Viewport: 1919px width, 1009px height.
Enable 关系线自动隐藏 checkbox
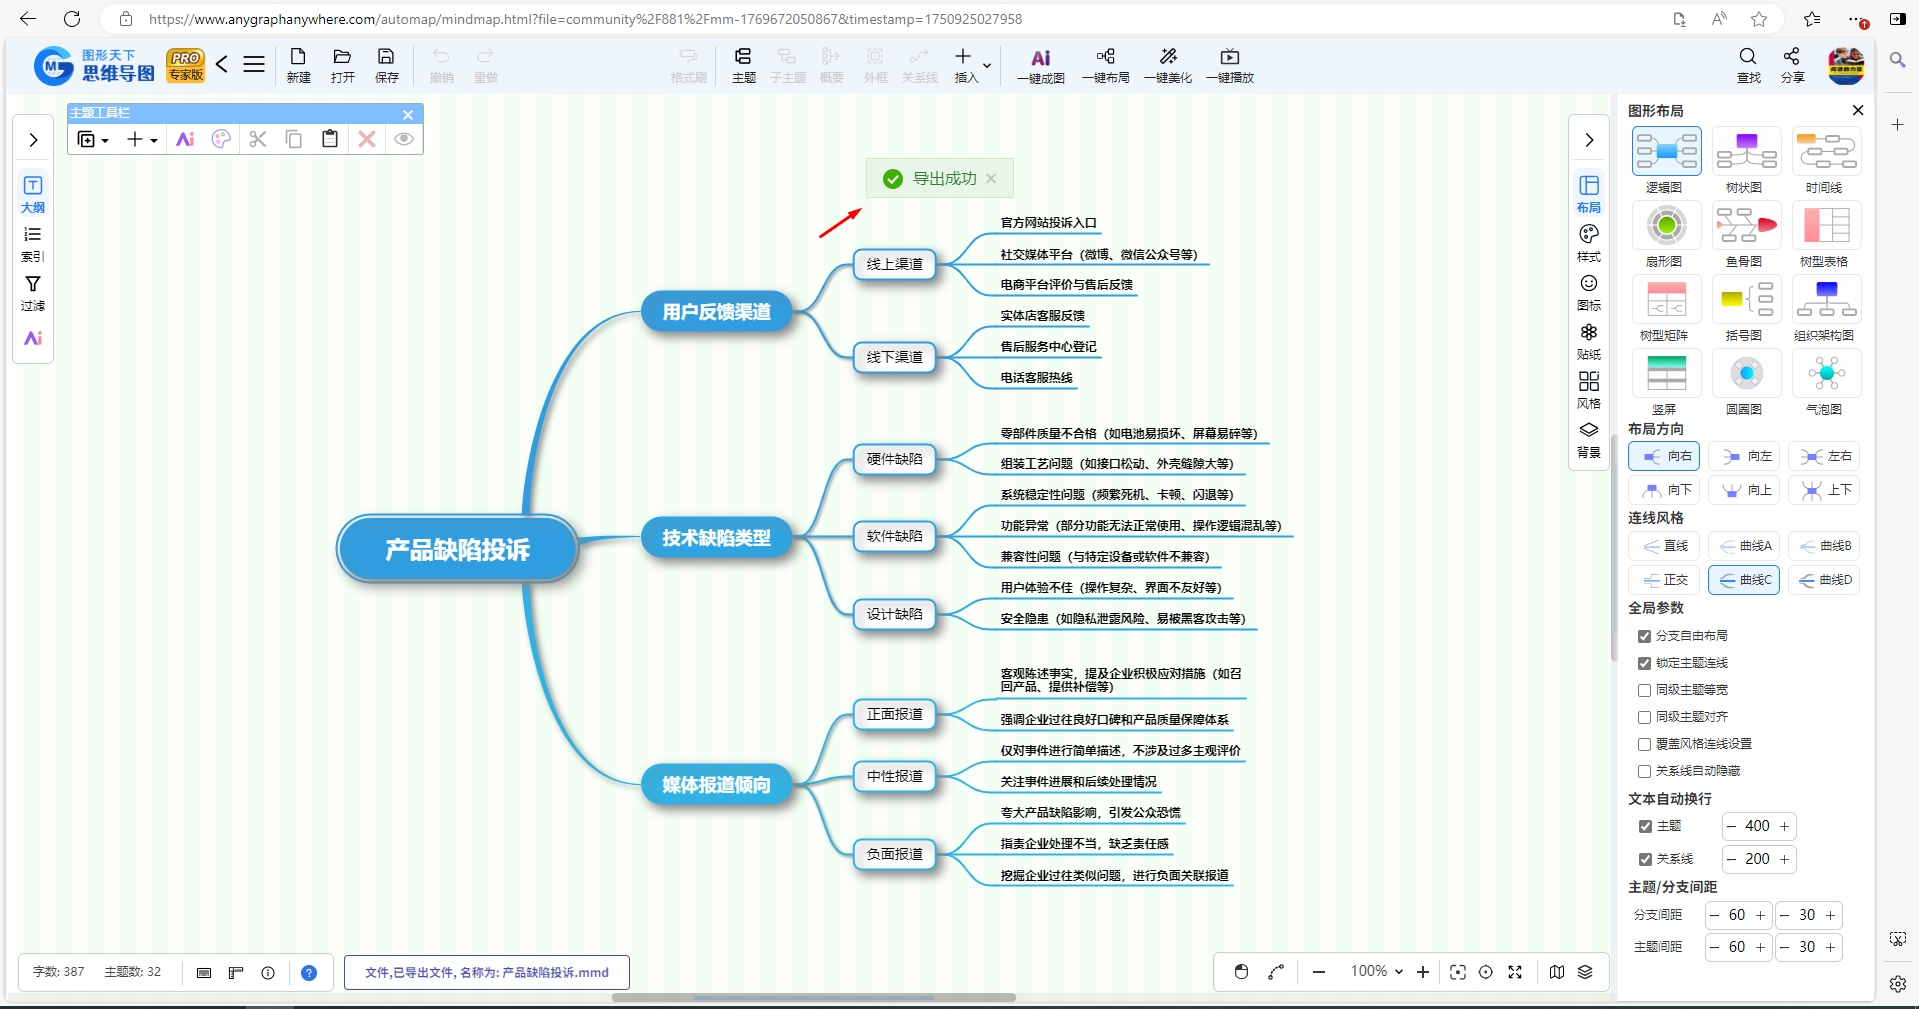1644,771
